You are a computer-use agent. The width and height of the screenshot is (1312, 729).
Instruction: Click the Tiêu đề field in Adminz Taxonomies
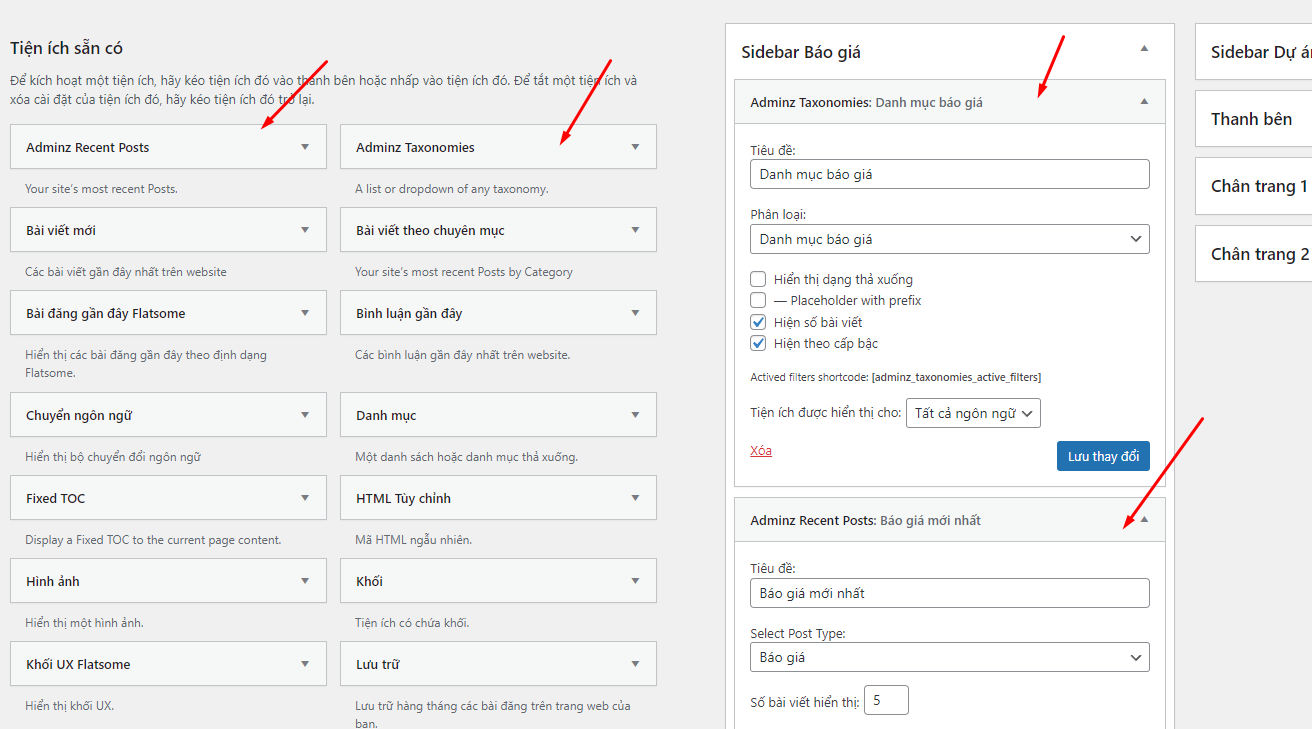[949, 174]
